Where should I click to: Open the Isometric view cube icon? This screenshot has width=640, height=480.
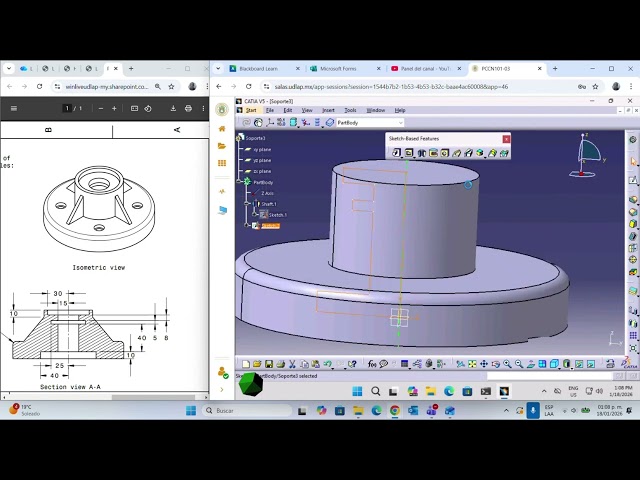click(554, 364)
